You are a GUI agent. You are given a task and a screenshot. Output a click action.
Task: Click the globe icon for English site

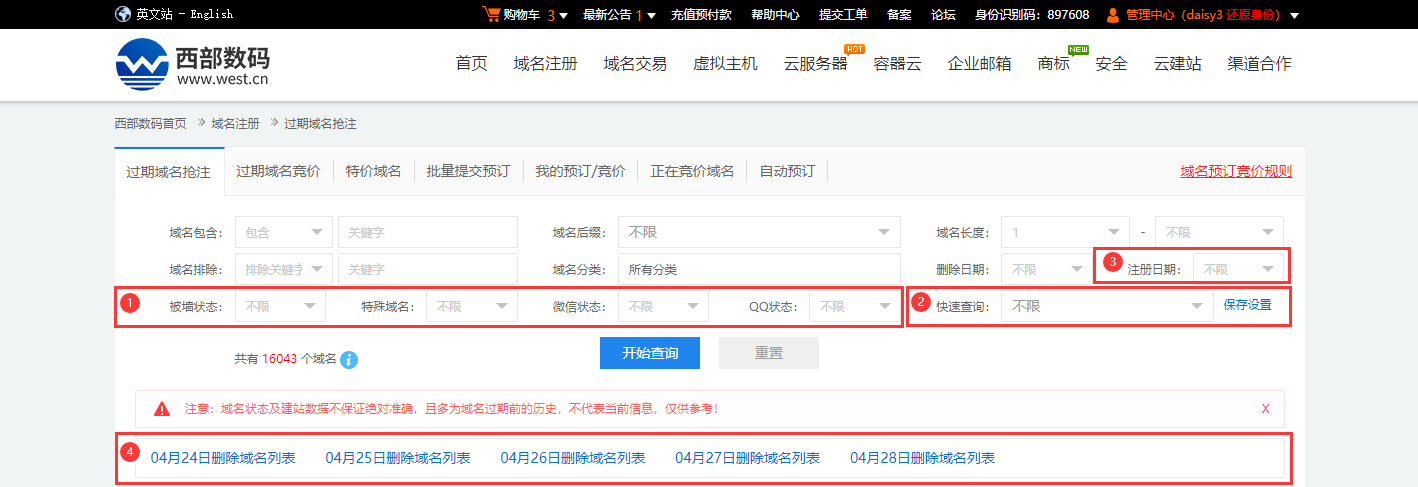coord(122,14)
